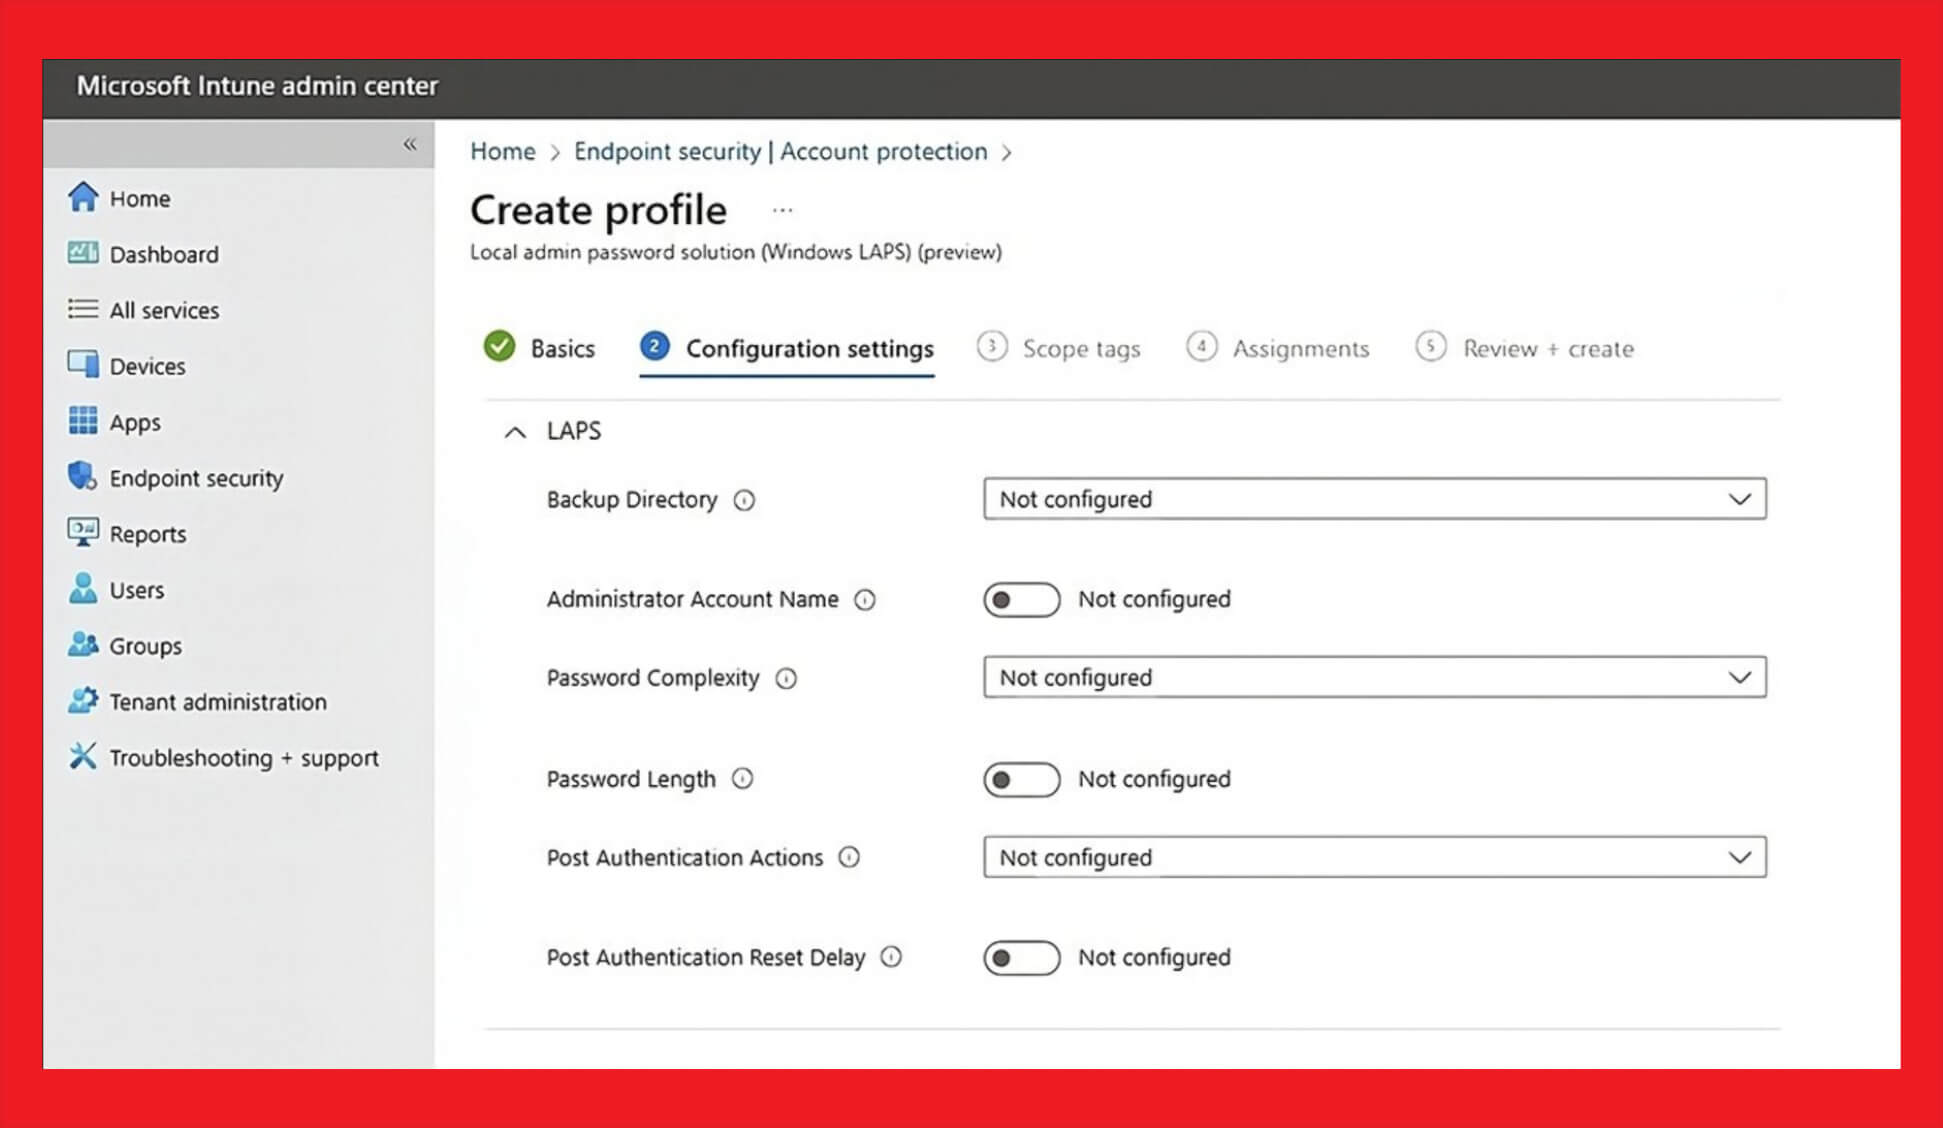Image resolution: width=1943 pixels, height=1128 pixels.
Task: Open Reports from the sidebar
Action: point(148,534)
